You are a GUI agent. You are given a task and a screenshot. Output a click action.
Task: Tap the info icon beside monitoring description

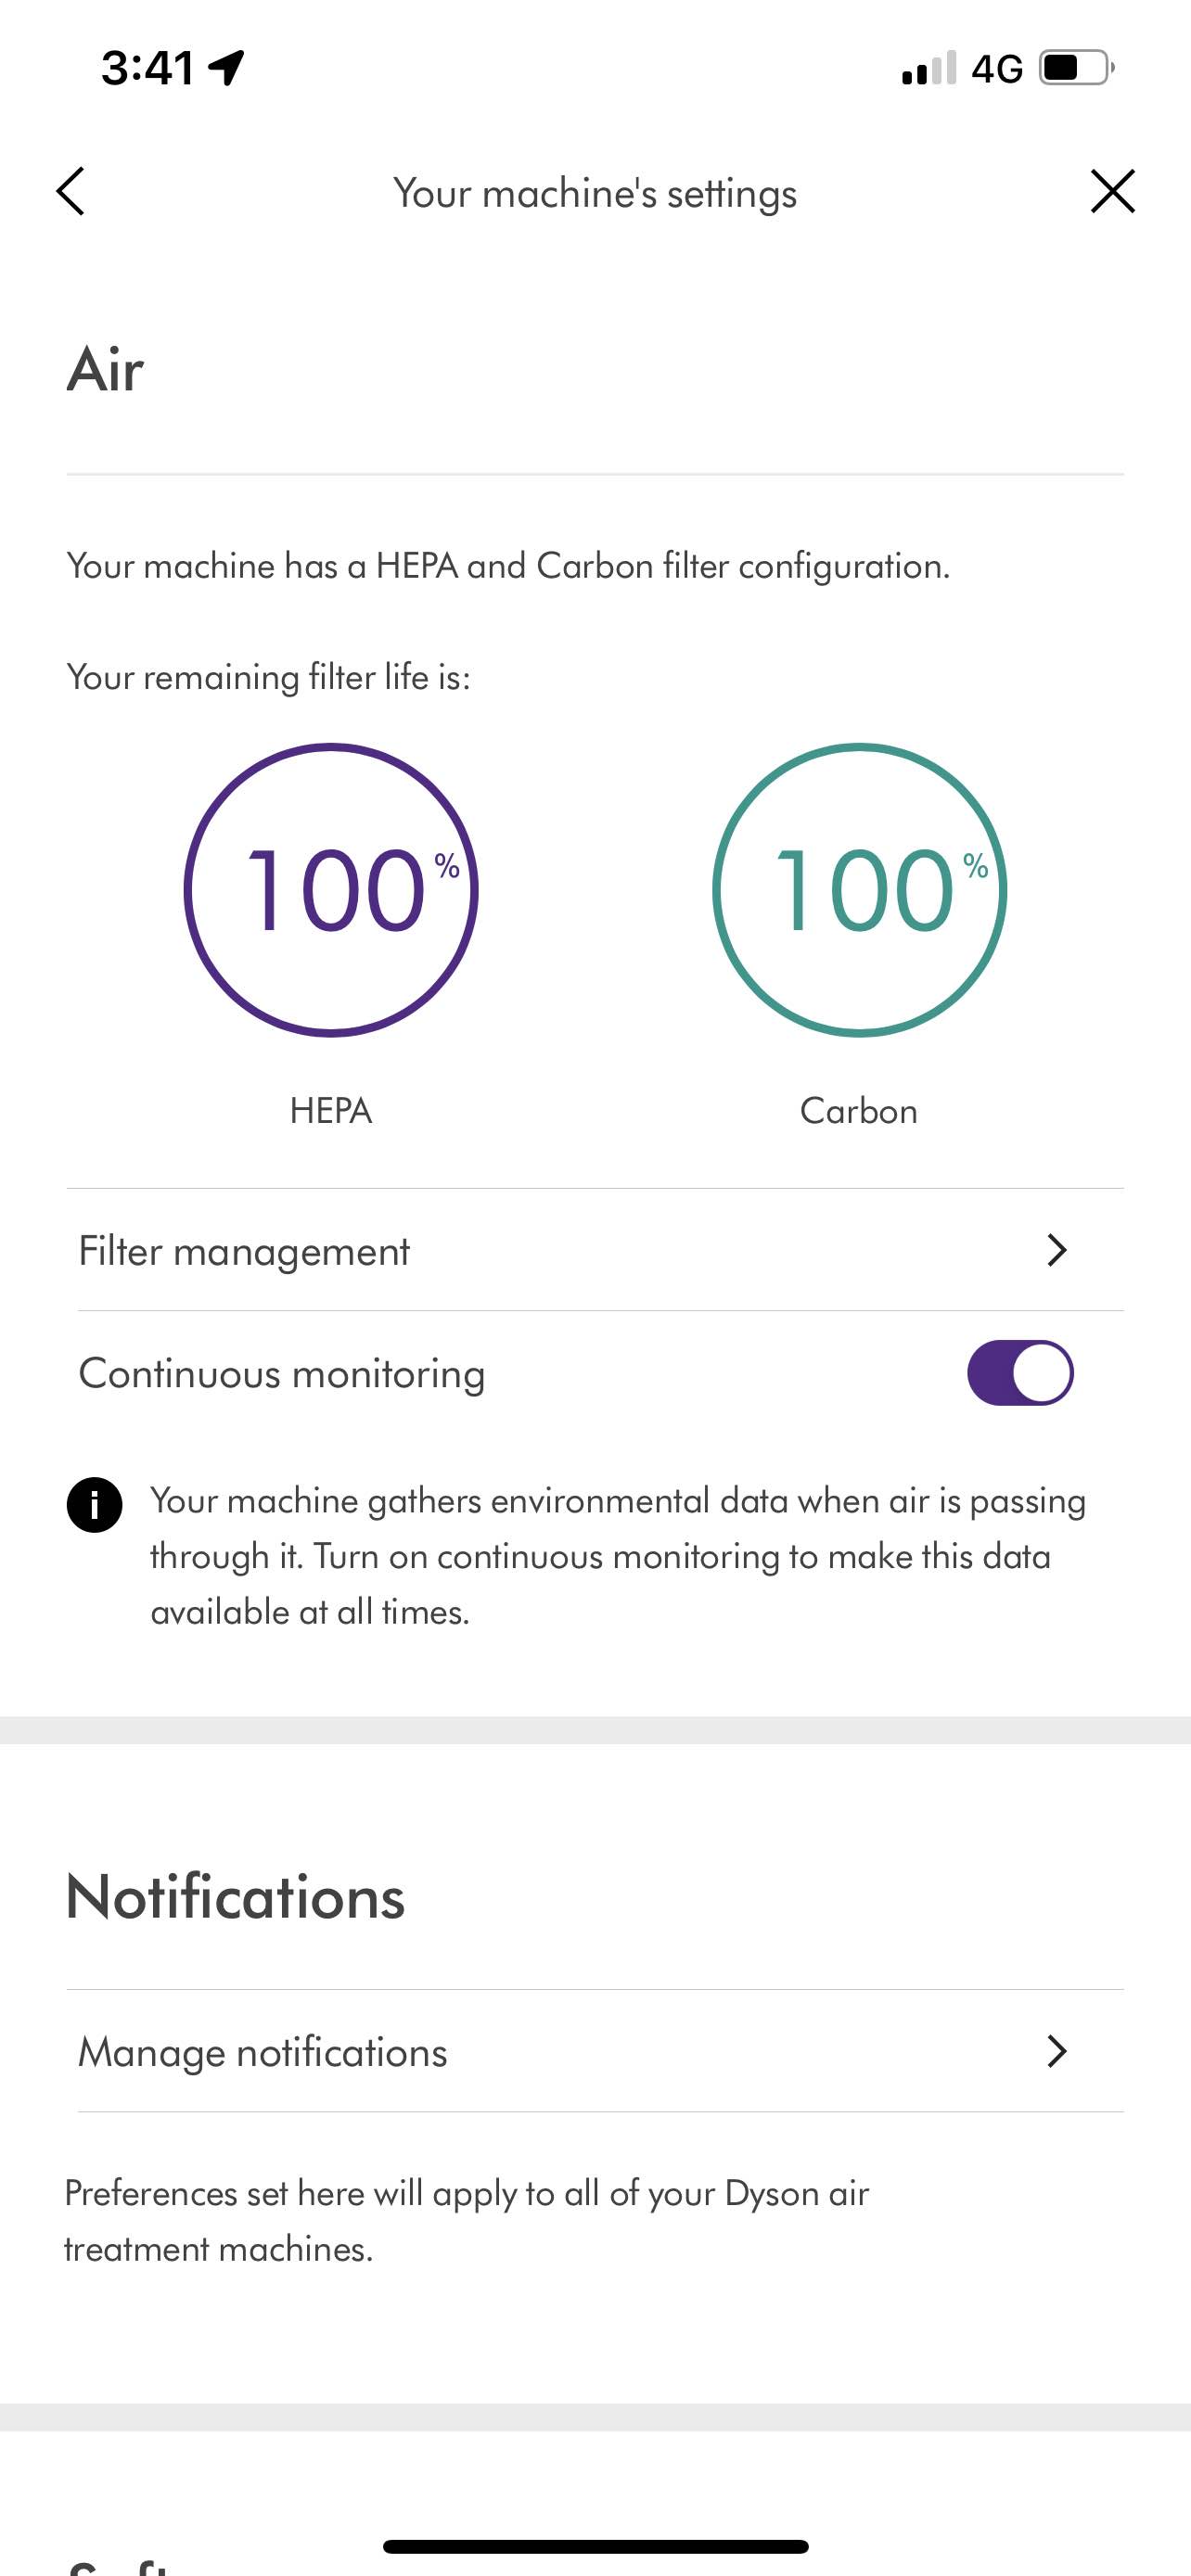pyautogui.click(x=95, y=1504)
